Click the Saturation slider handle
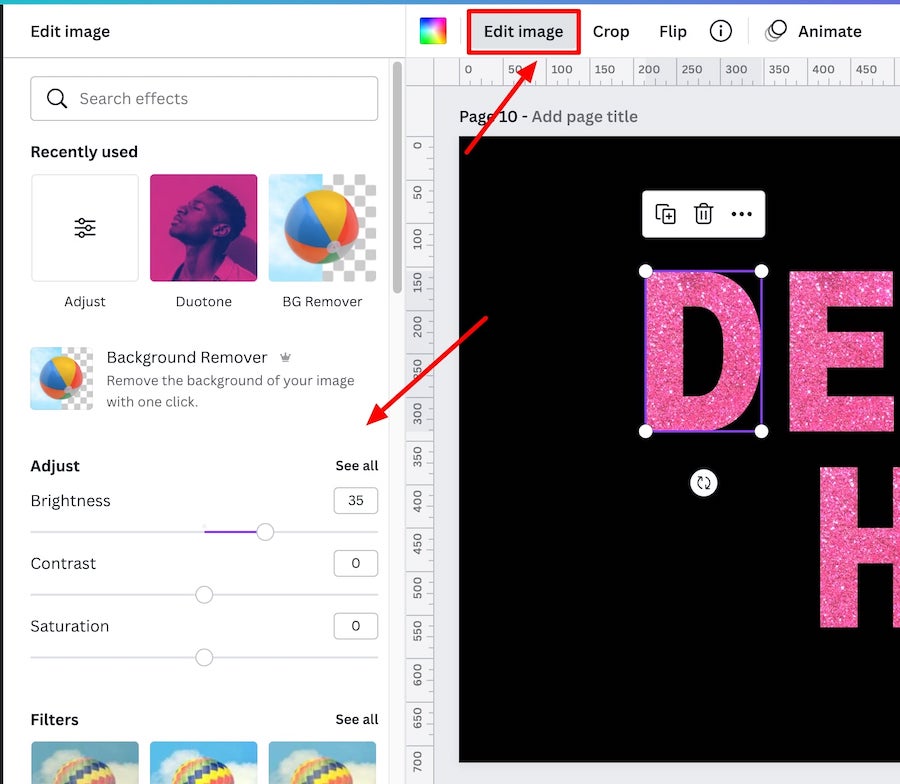 click(x=204, y=657)
